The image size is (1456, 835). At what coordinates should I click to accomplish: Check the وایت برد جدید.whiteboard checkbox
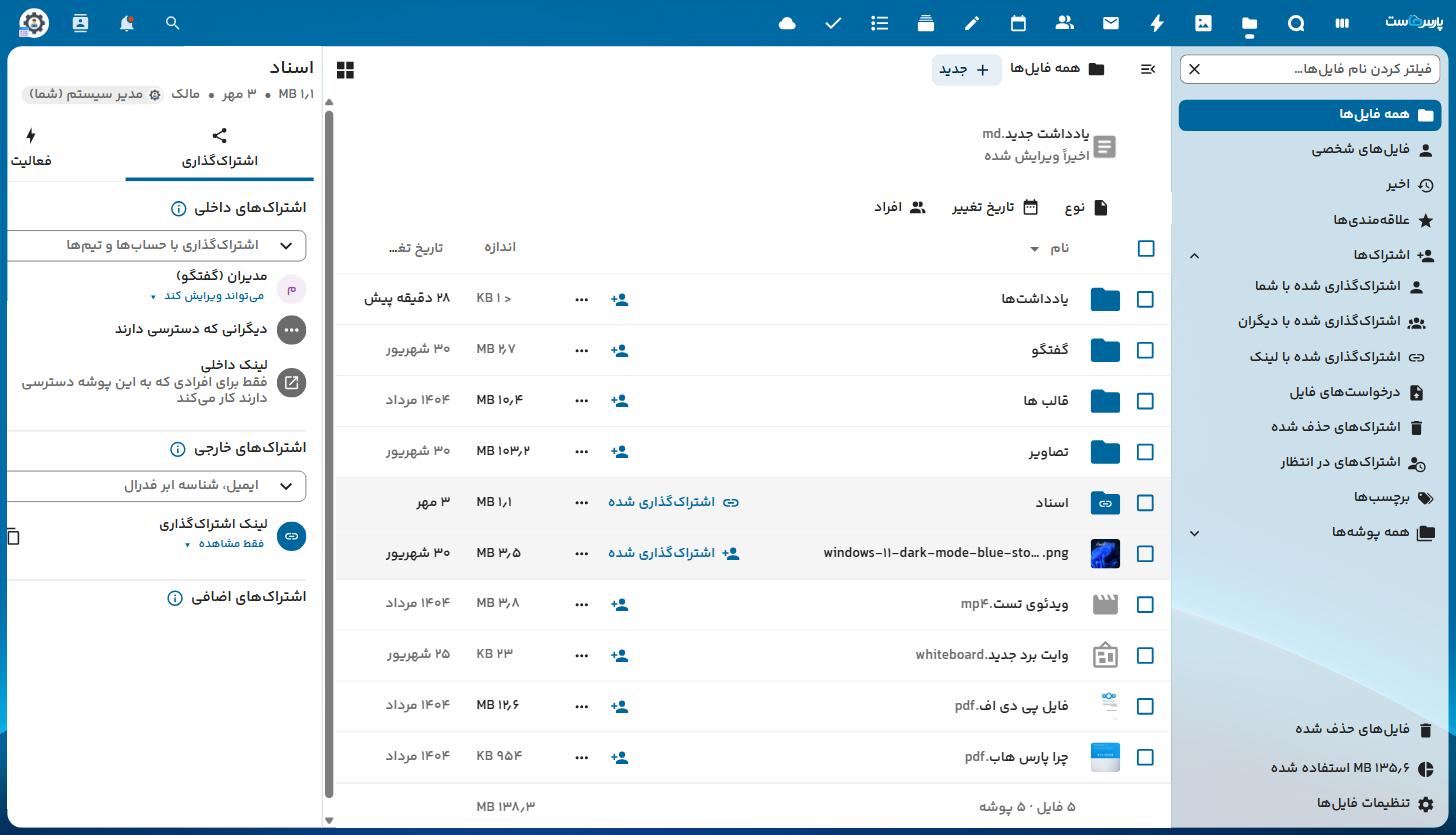click(1146, 655)
